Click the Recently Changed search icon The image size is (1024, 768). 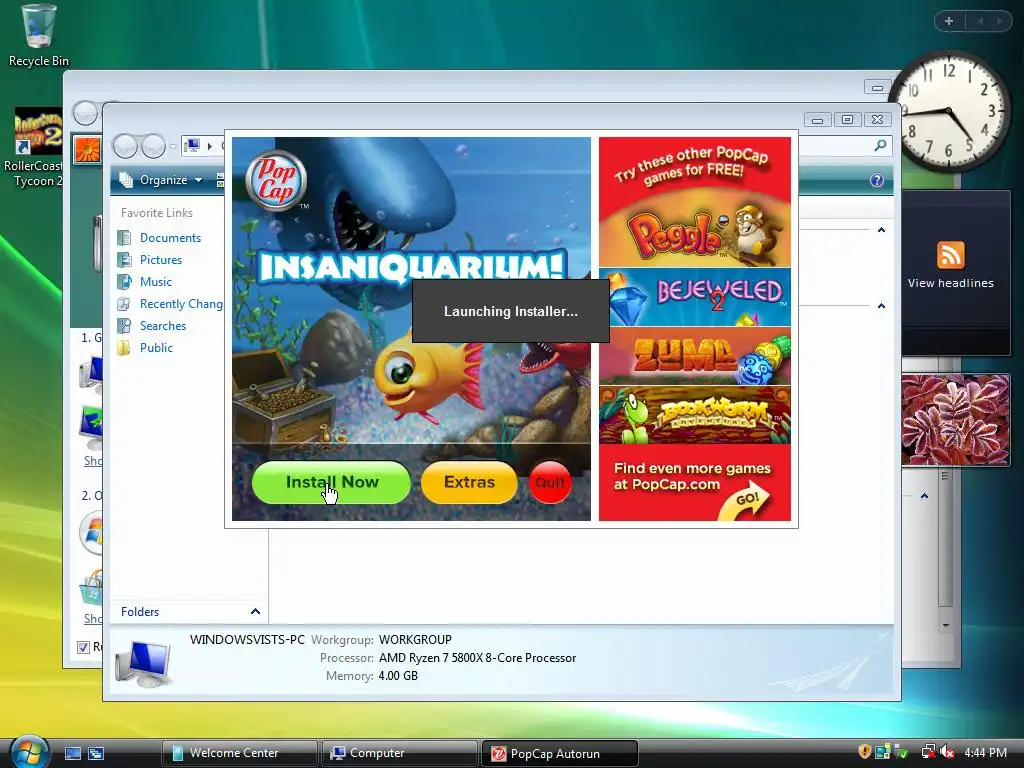click(x=124, y=304)
